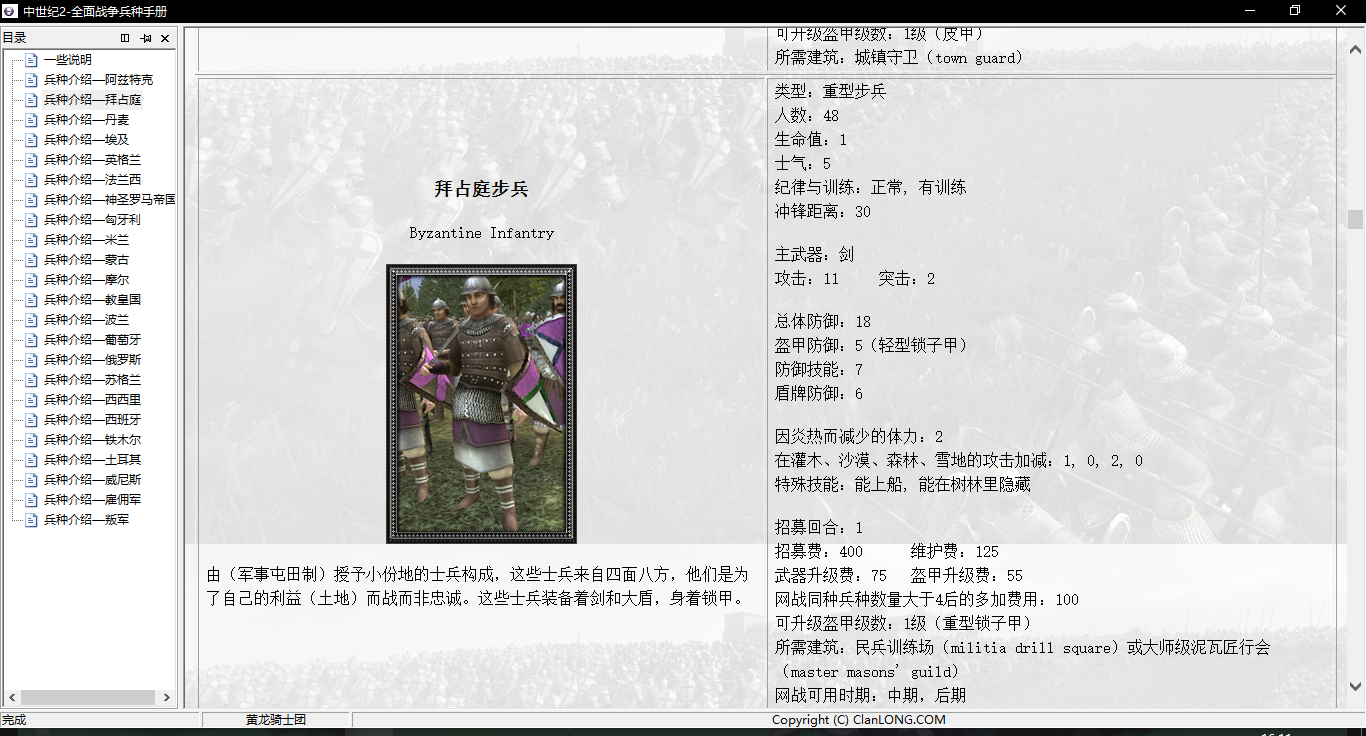Select 兵种介绍—西西里 entry
Screen dimensions: 1366x736
tap(92, 400)
